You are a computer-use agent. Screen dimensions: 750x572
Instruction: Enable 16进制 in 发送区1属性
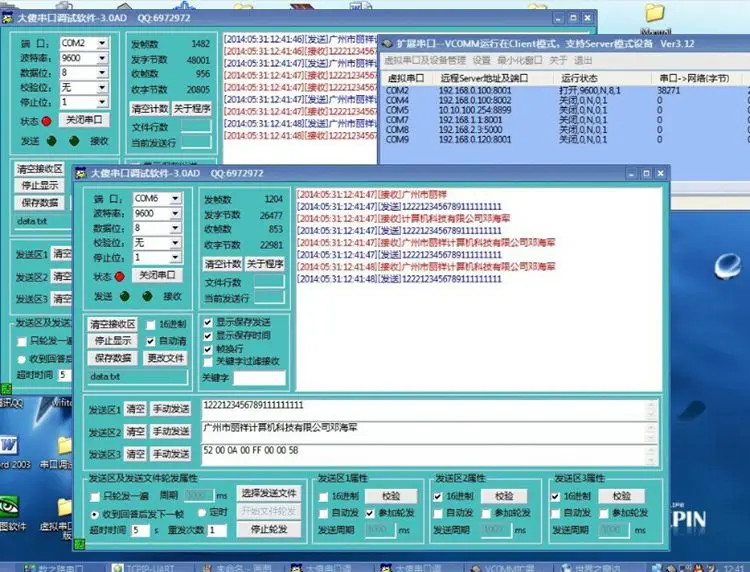tap(323, 497)
